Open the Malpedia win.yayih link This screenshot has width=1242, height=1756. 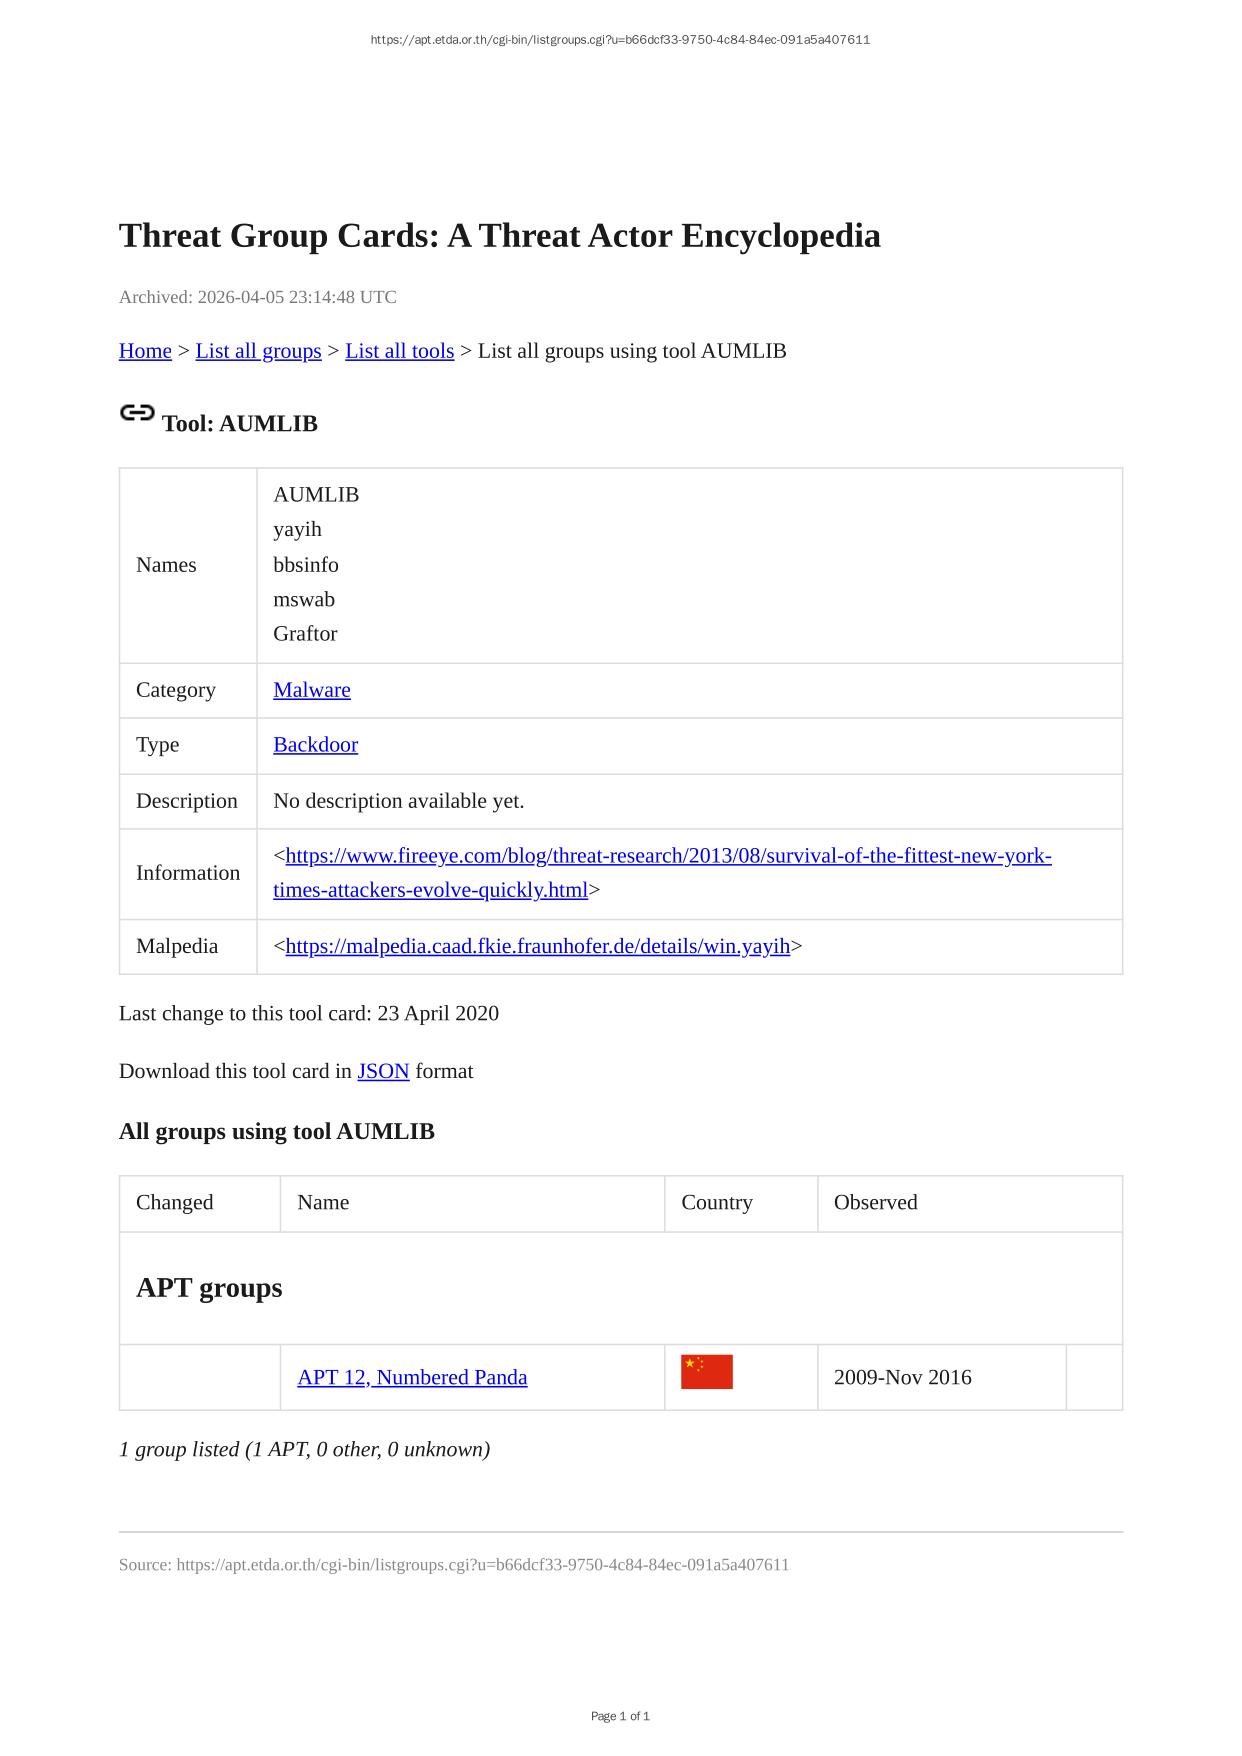coord(538,946)
